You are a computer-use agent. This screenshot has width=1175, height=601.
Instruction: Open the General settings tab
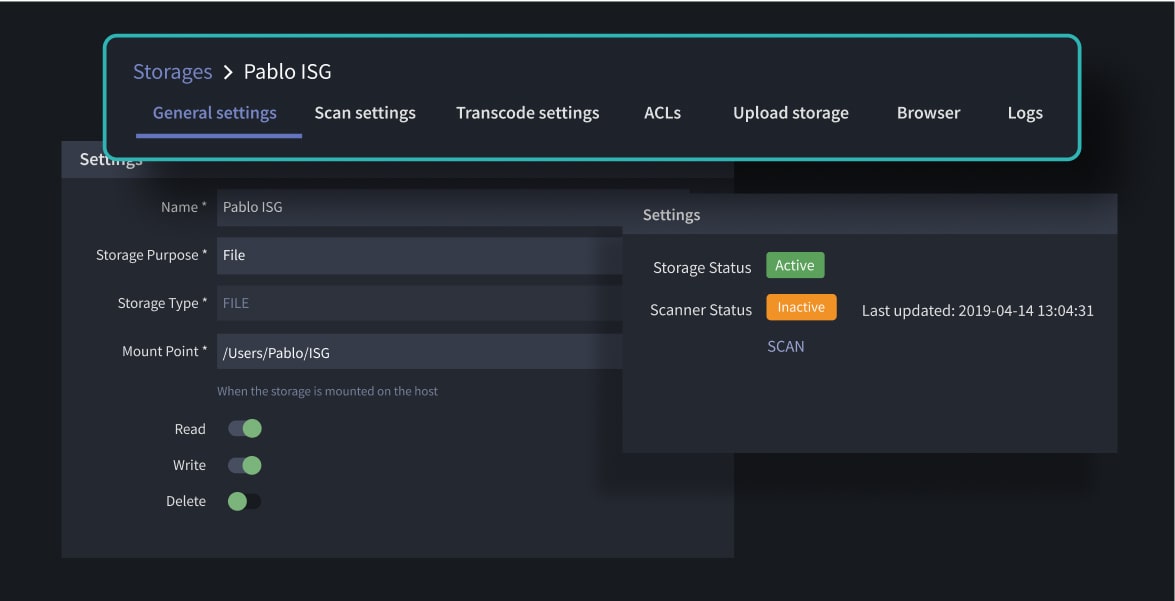(215, 113)
